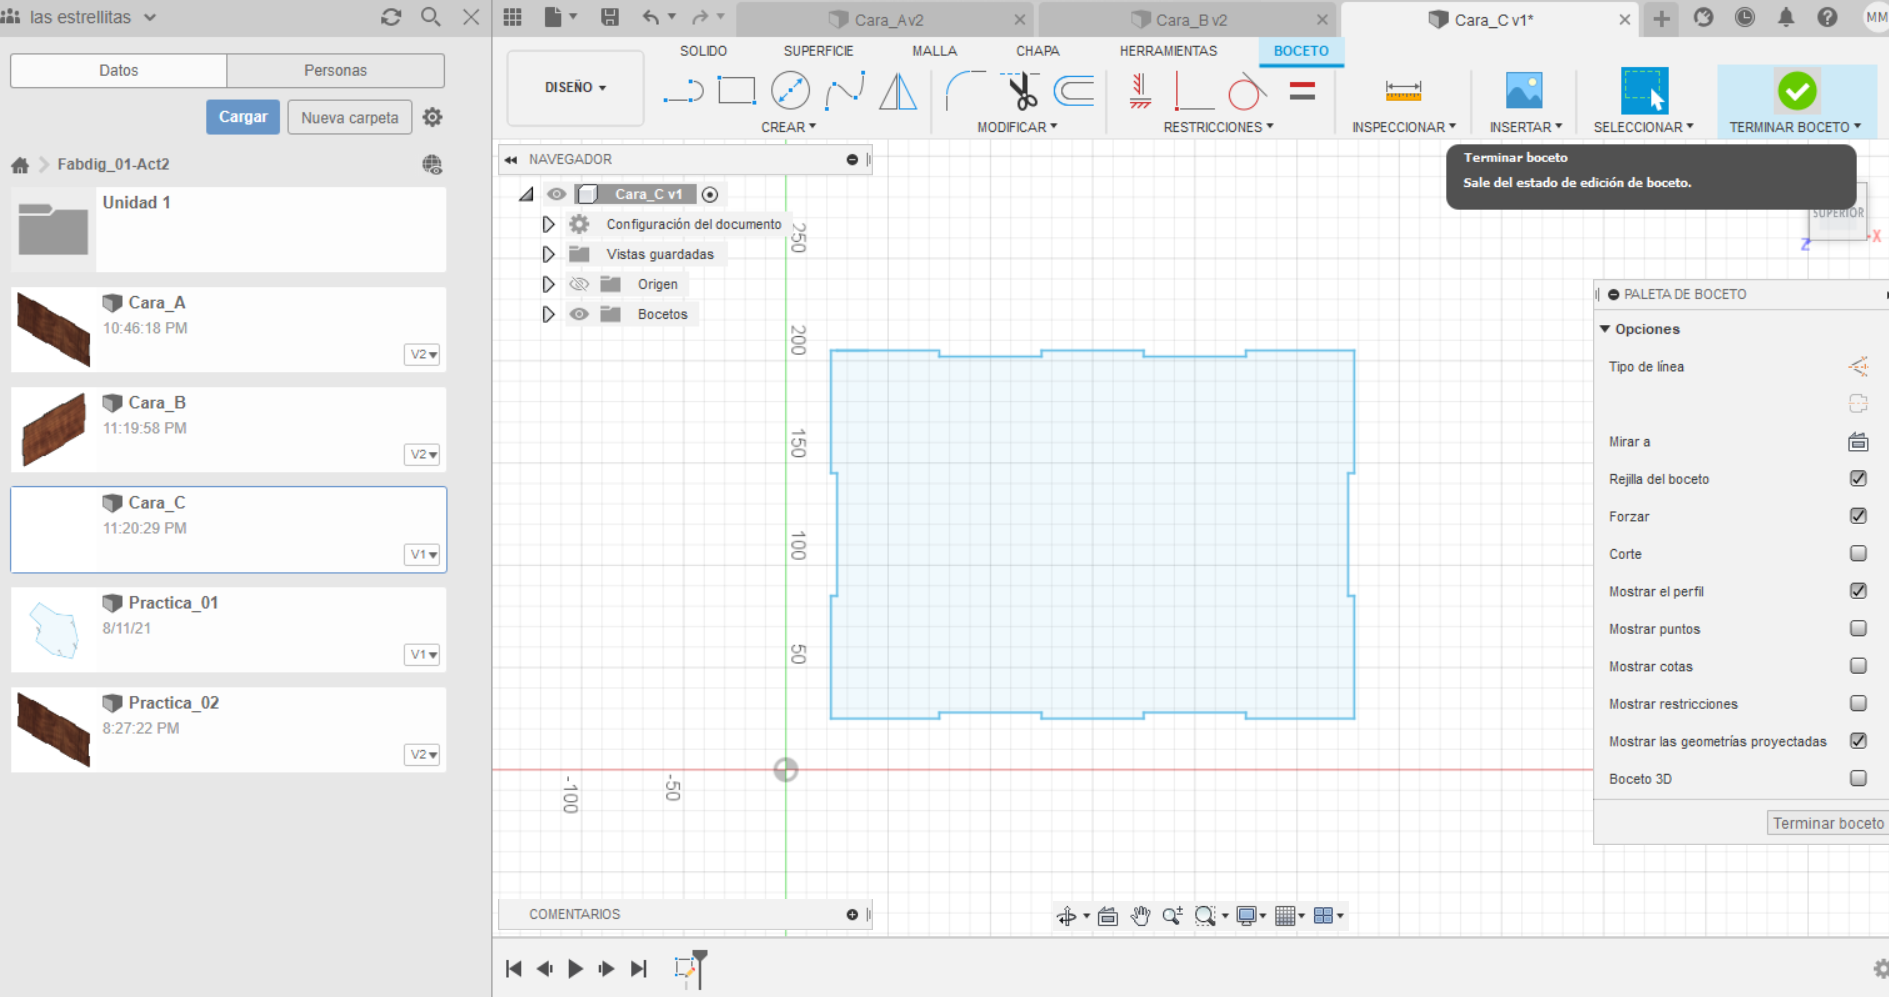The image size is (1889, 997).
Task: Switch to the CHAPA tab
Action: tap(1037, 51)
